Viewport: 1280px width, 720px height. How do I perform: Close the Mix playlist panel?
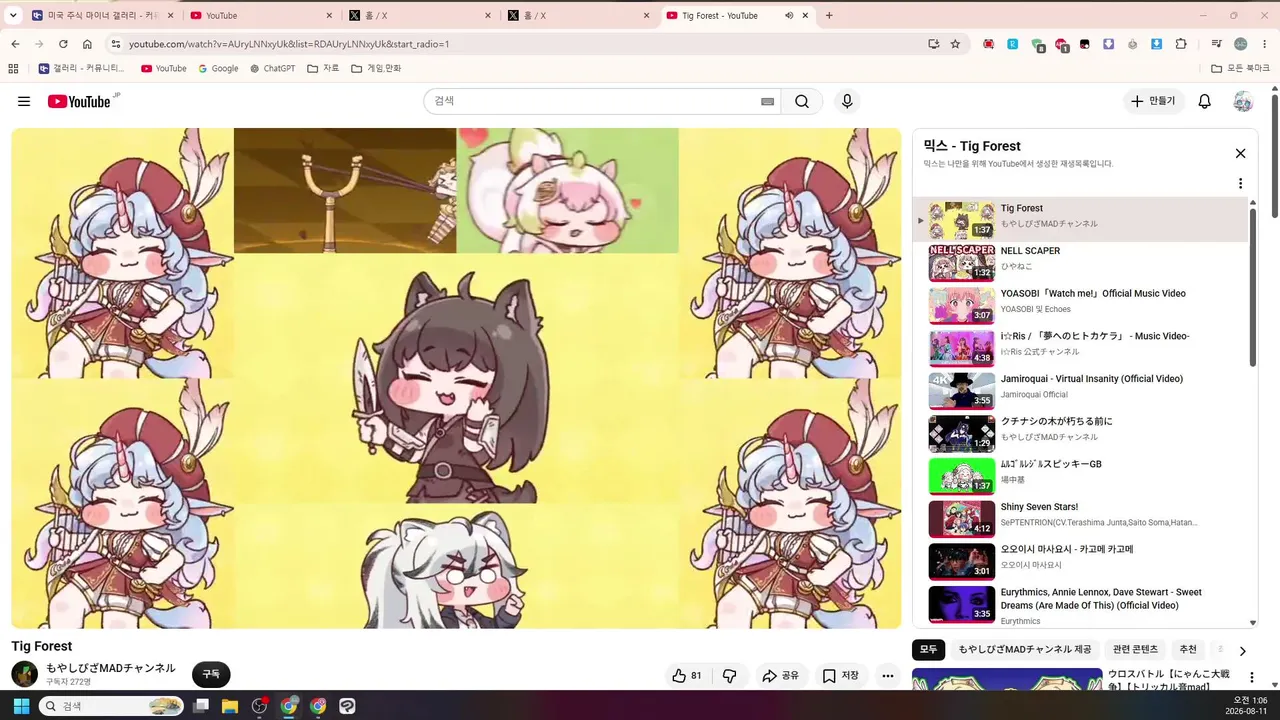1240,153
